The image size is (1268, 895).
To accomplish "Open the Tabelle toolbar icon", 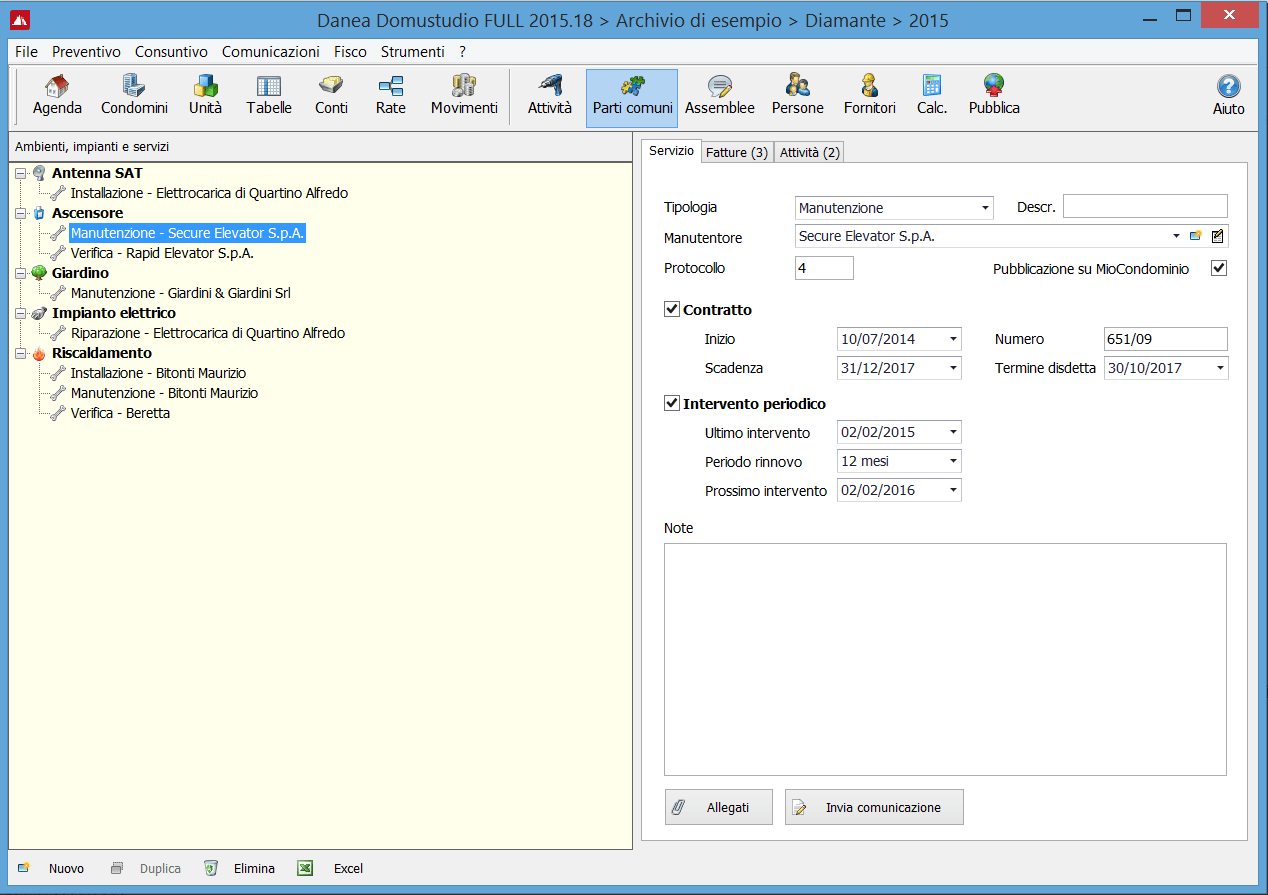I will click(269, 96).
